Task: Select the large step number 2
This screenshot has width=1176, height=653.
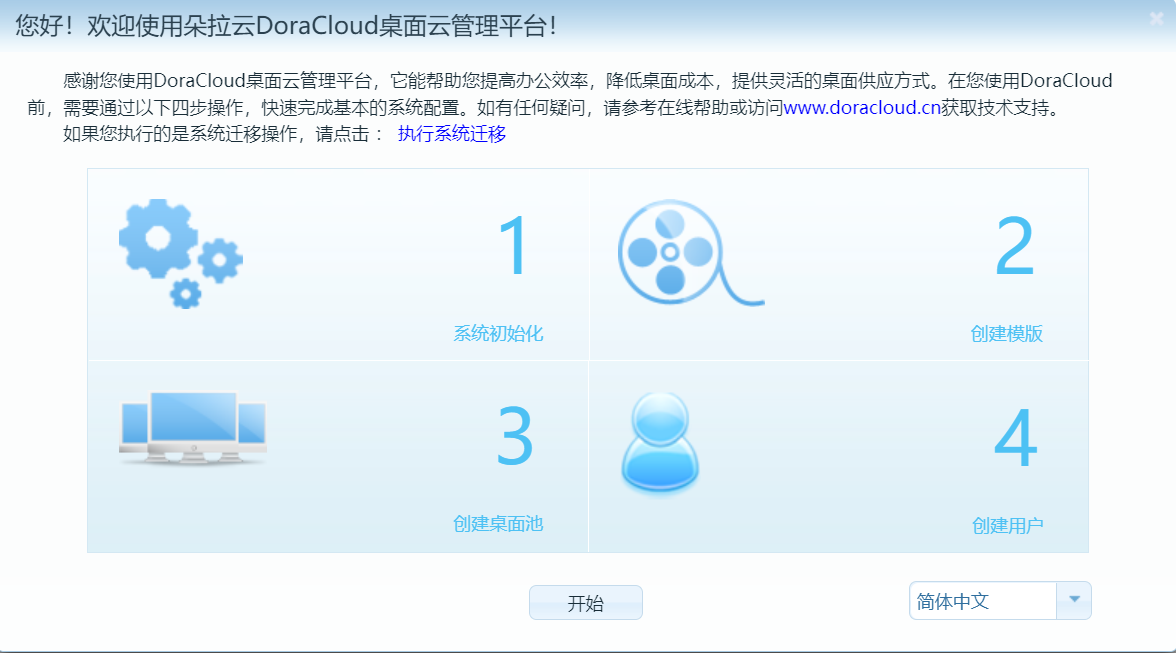Action: coord(1014,248)
